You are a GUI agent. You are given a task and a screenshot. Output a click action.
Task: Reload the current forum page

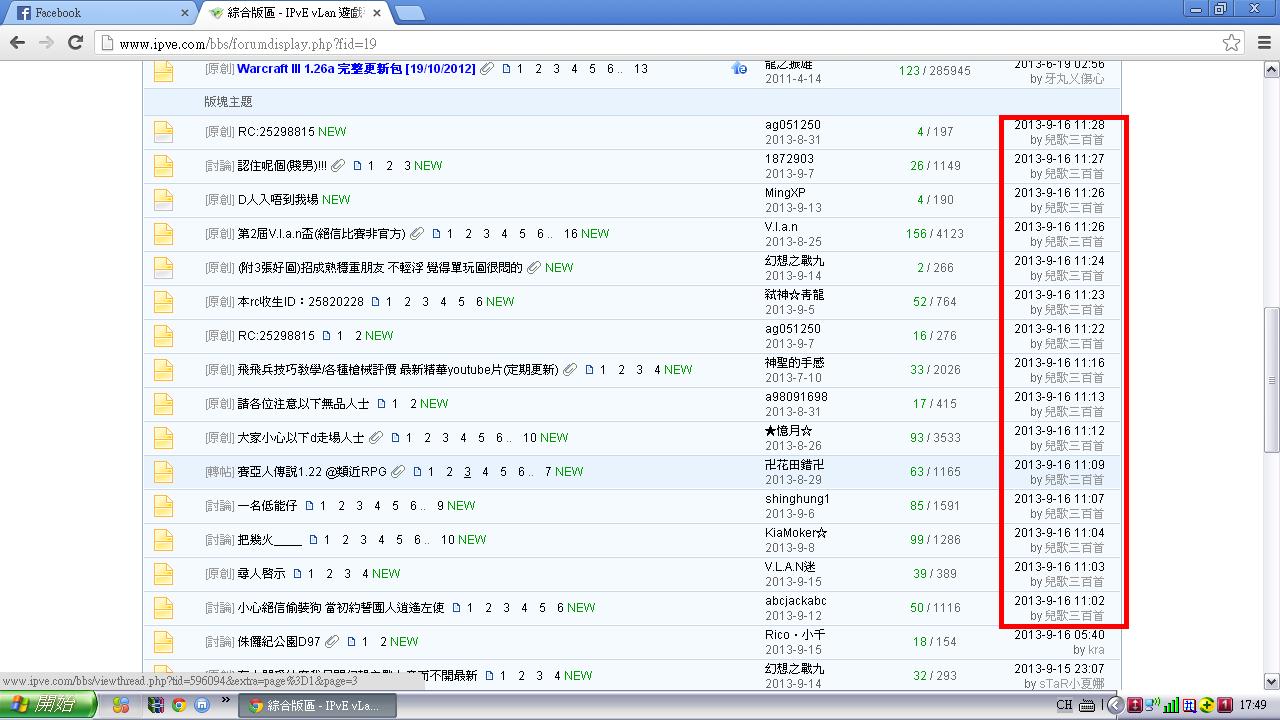[75, 43]
